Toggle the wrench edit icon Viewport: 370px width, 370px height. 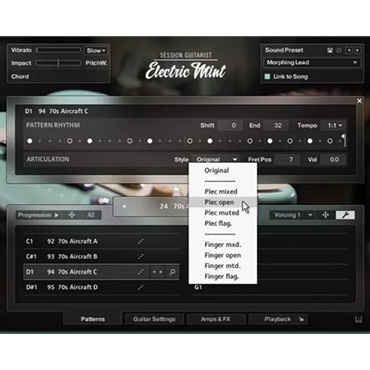point(345,215)
